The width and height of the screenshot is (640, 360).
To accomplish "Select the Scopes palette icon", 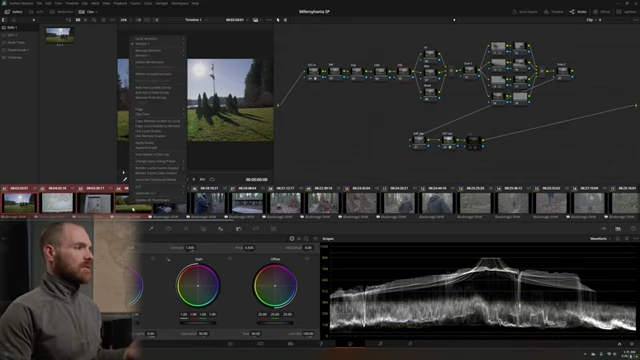I will point(618,229).
